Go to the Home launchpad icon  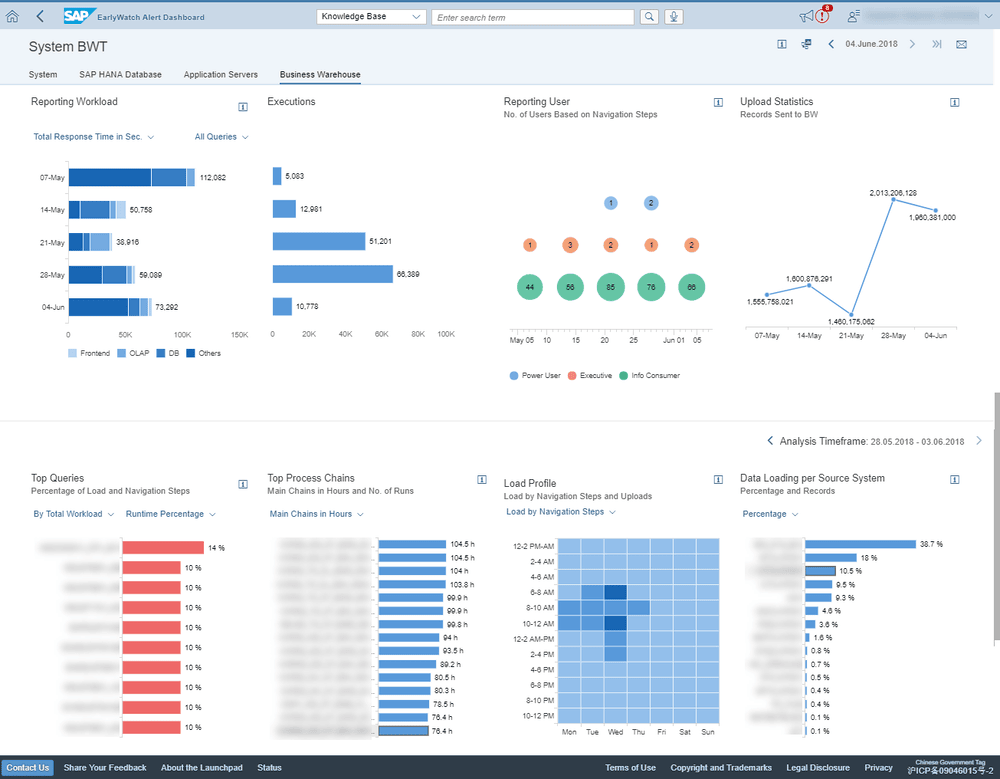(13, 17)
